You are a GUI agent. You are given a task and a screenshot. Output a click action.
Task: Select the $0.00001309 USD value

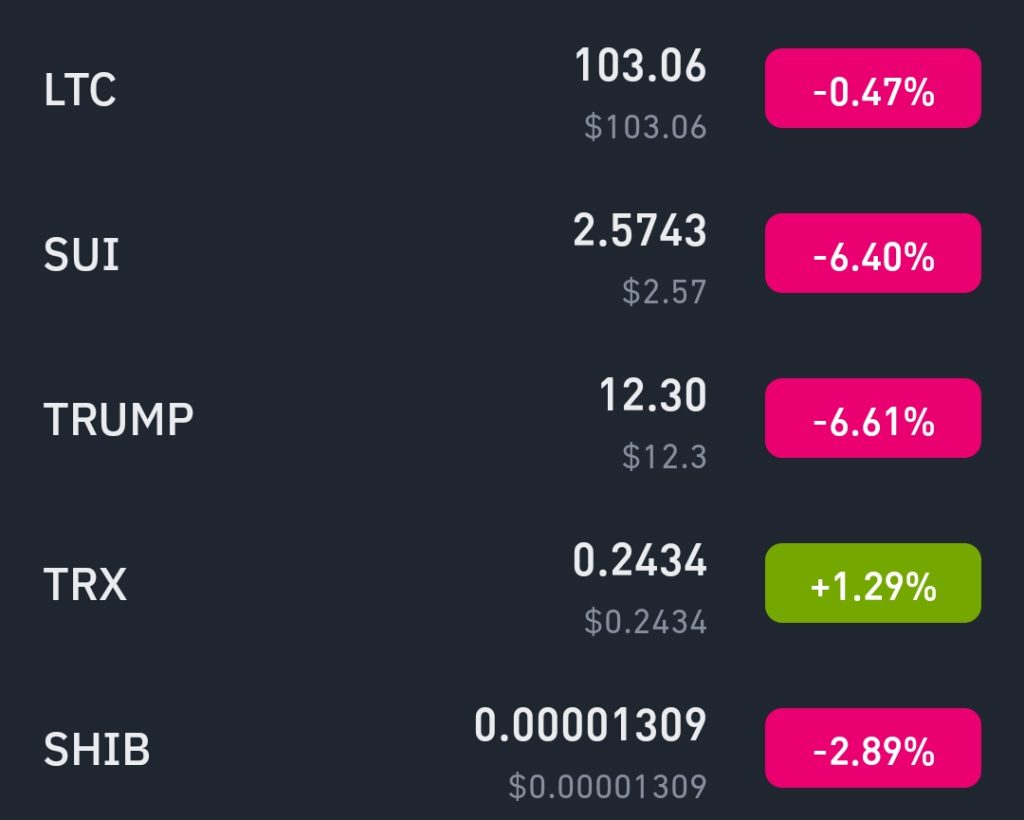coord(608,786)
